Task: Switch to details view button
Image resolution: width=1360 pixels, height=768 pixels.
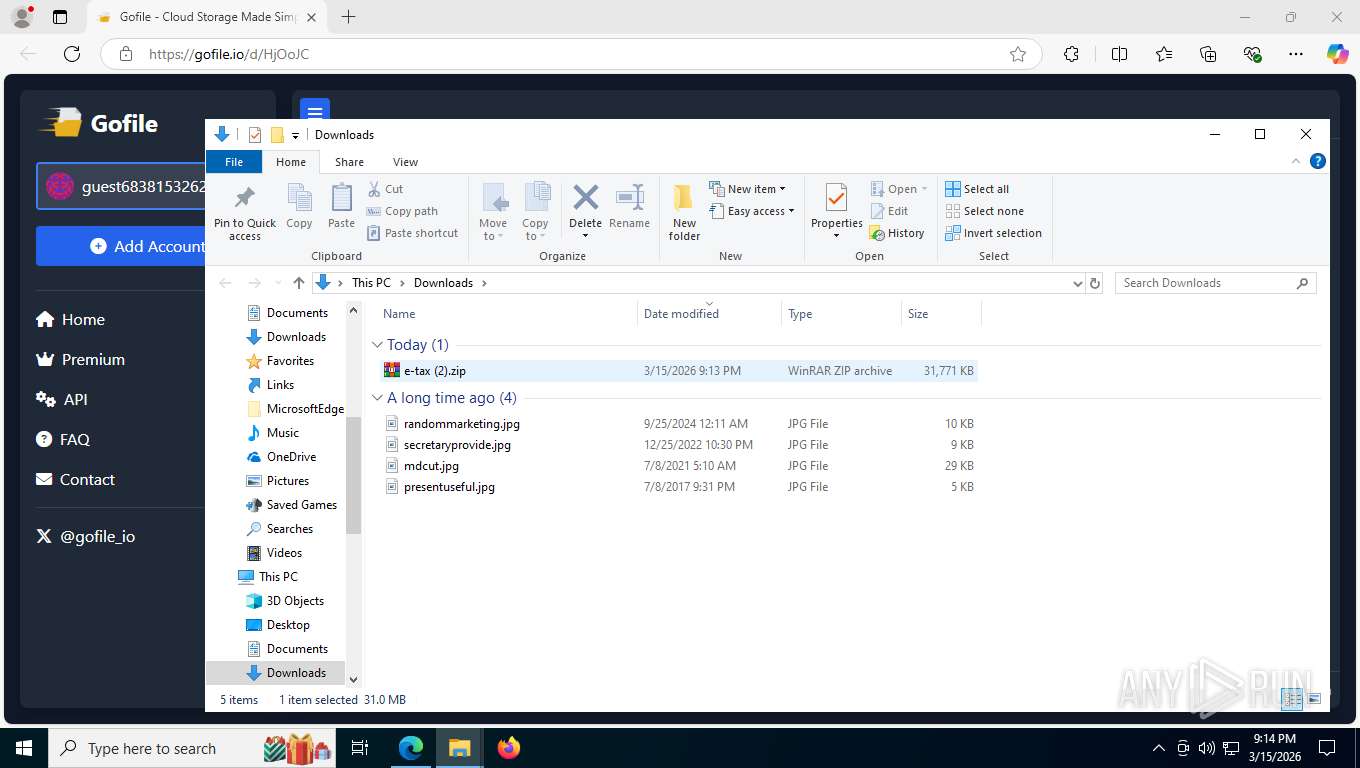Action: (x=1292, y=699)
